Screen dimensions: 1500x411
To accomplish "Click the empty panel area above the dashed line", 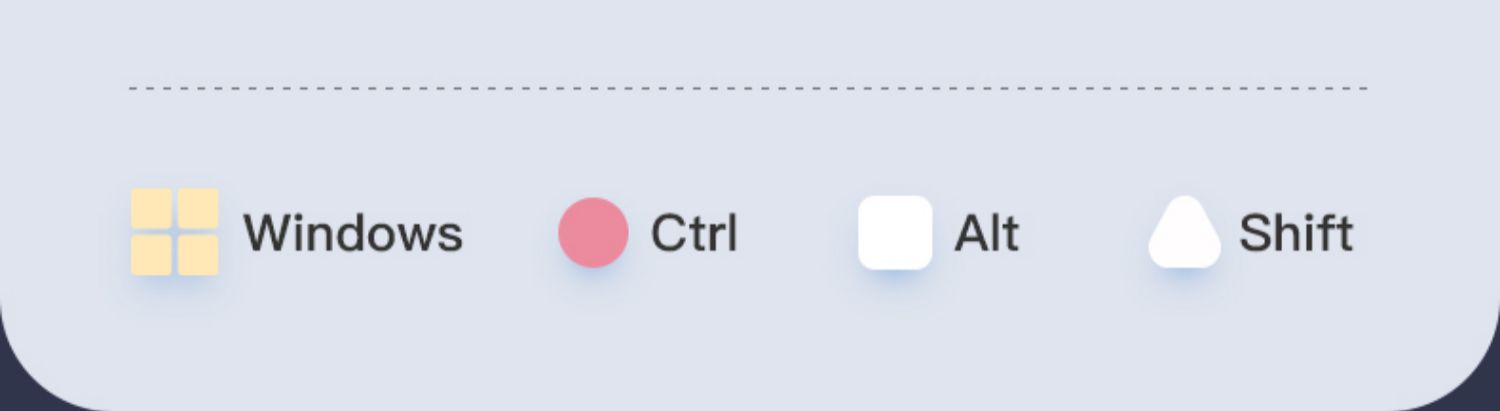I will point(748,40).
